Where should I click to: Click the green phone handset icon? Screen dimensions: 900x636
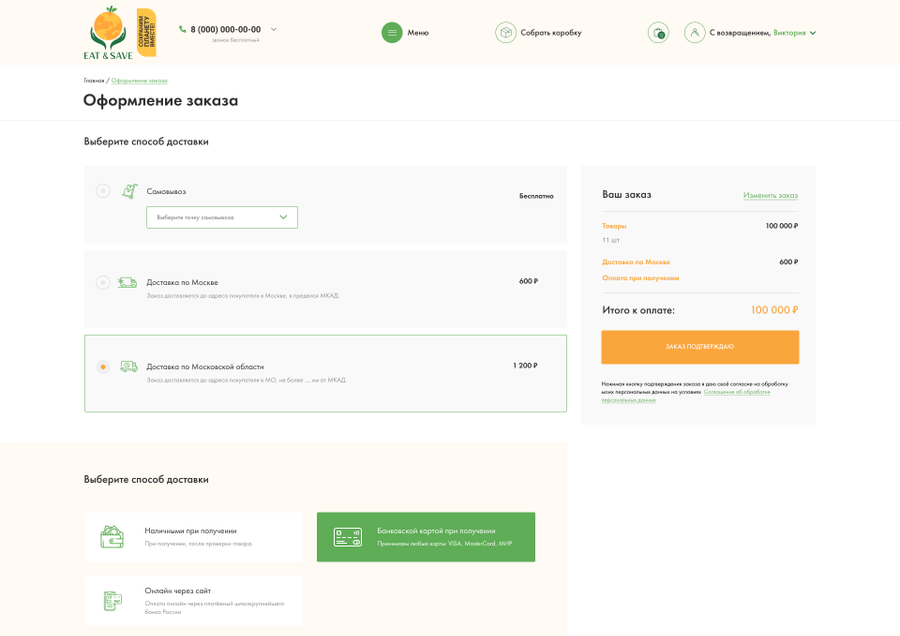pyautogui.click(x=183, y=29)
